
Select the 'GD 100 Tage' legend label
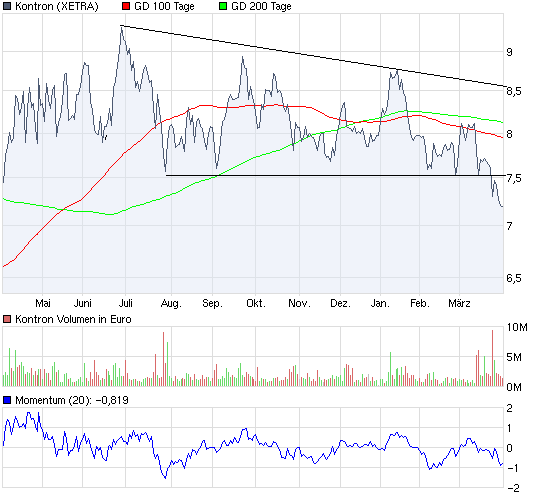pyautogui.click(x=164, y=6)
